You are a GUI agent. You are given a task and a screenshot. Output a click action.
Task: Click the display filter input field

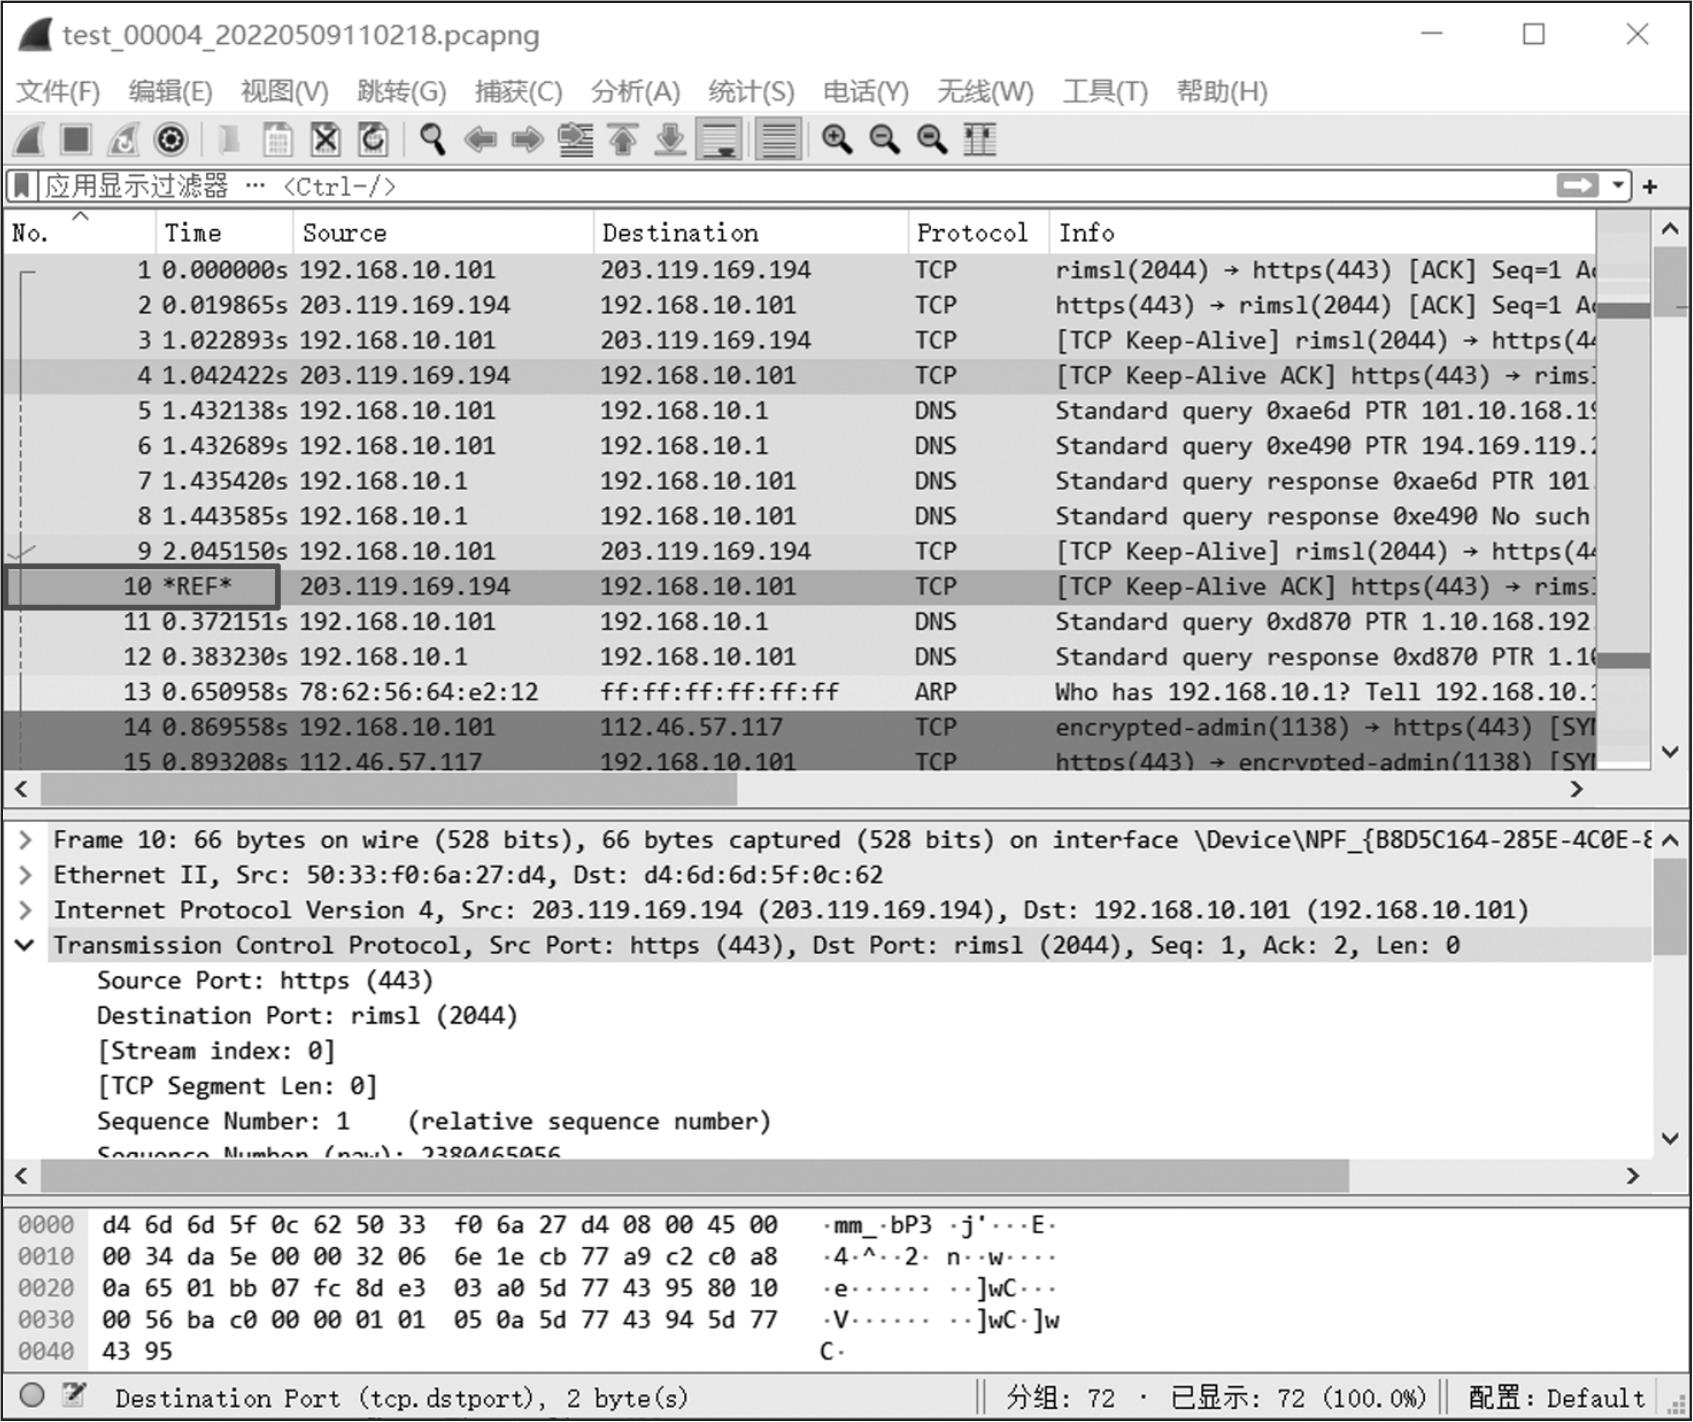coord(800,186)
